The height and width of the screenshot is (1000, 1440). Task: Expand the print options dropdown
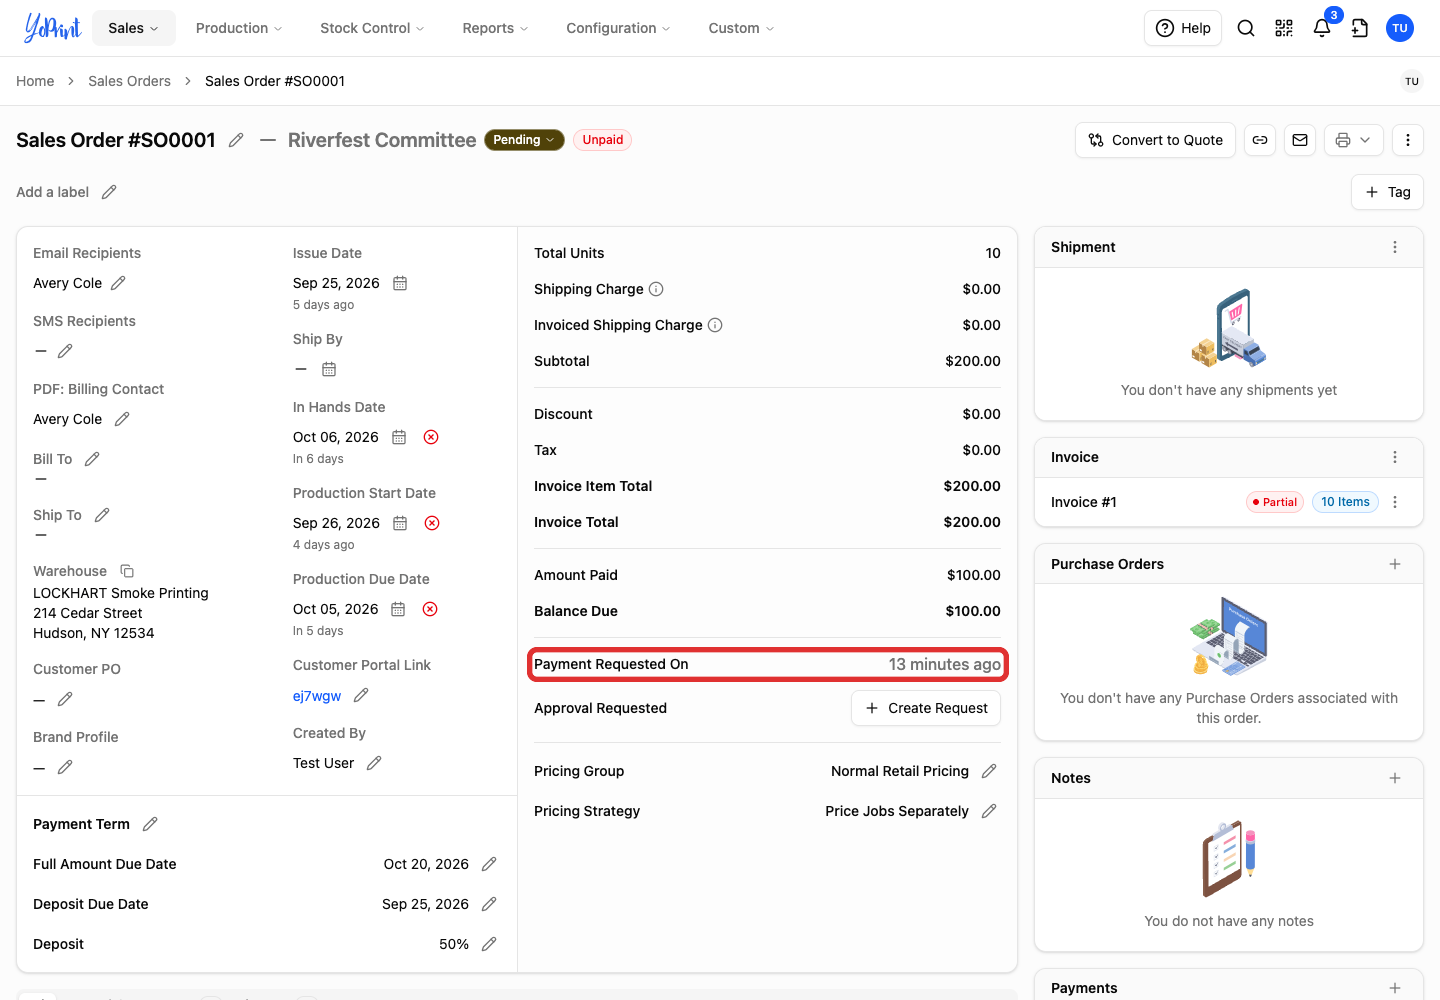(x=1354, y=140)
